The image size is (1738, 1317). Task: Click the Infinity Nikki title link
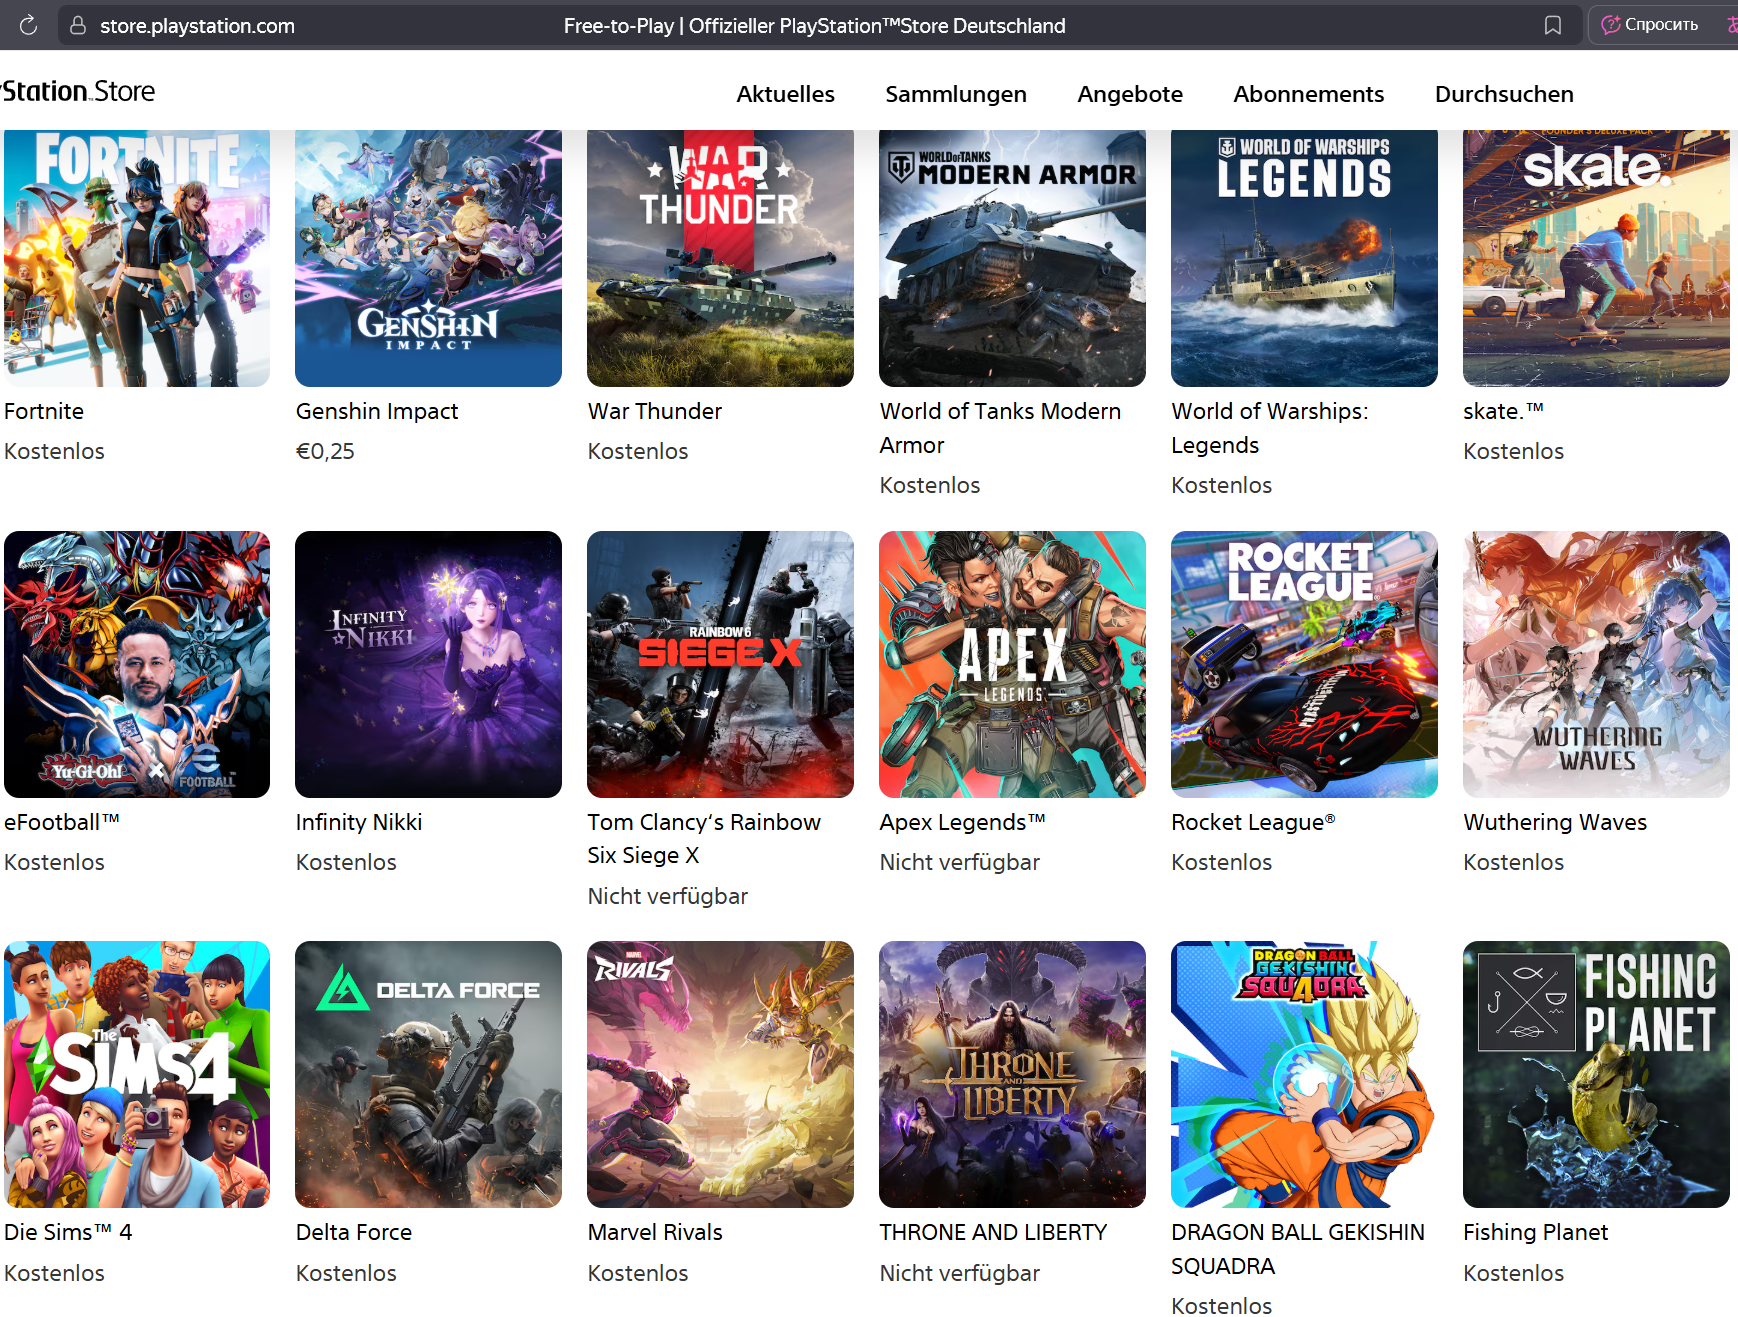359,822
